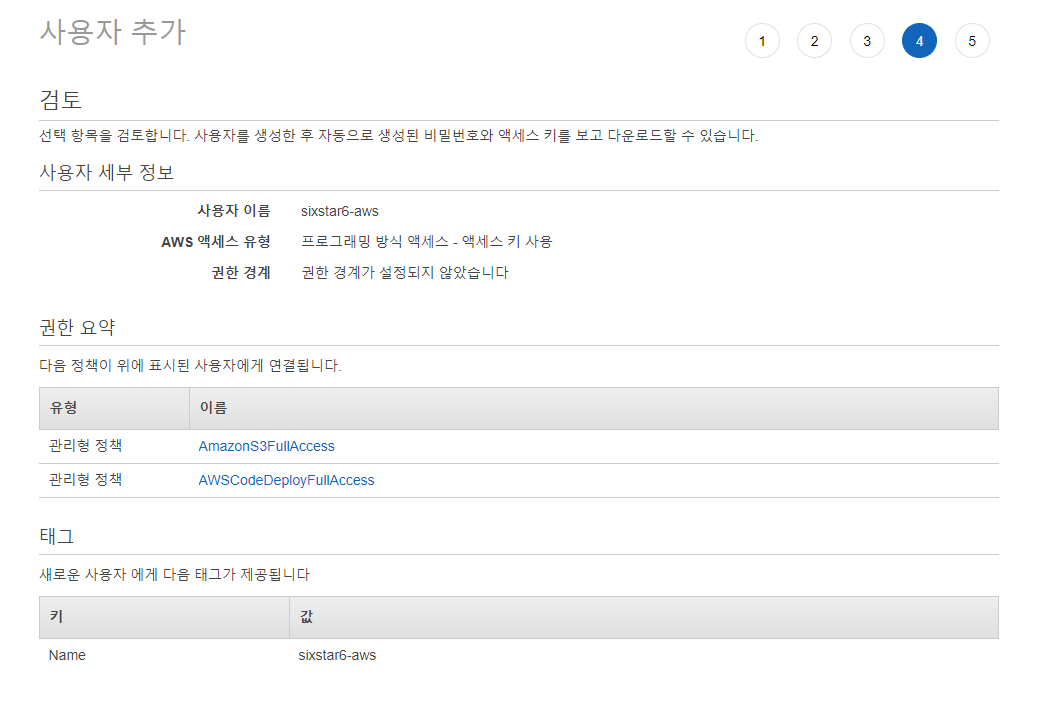Image resolution: width=1060 pixels, height=703 pixels.
Task: Jump back to step 2 circle
Action: [814, 41]
